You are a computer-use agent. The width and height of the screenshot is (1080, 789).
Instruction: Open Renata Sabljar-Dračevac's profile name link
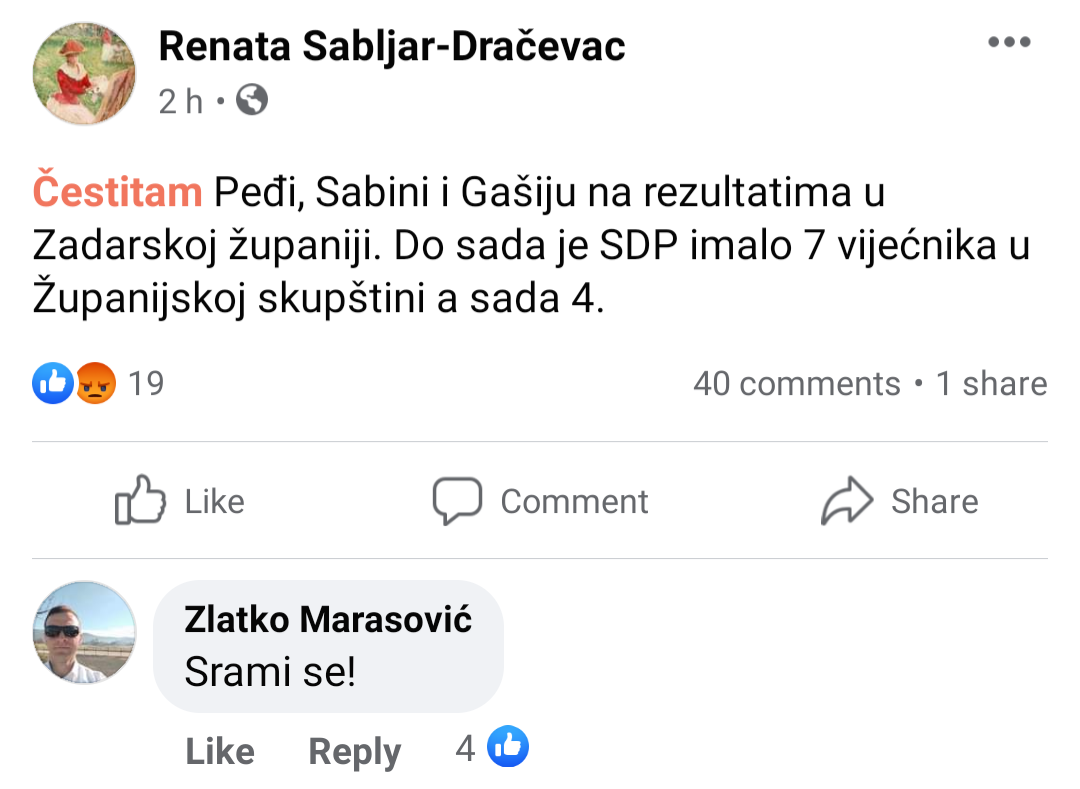[x=392, y=46]
